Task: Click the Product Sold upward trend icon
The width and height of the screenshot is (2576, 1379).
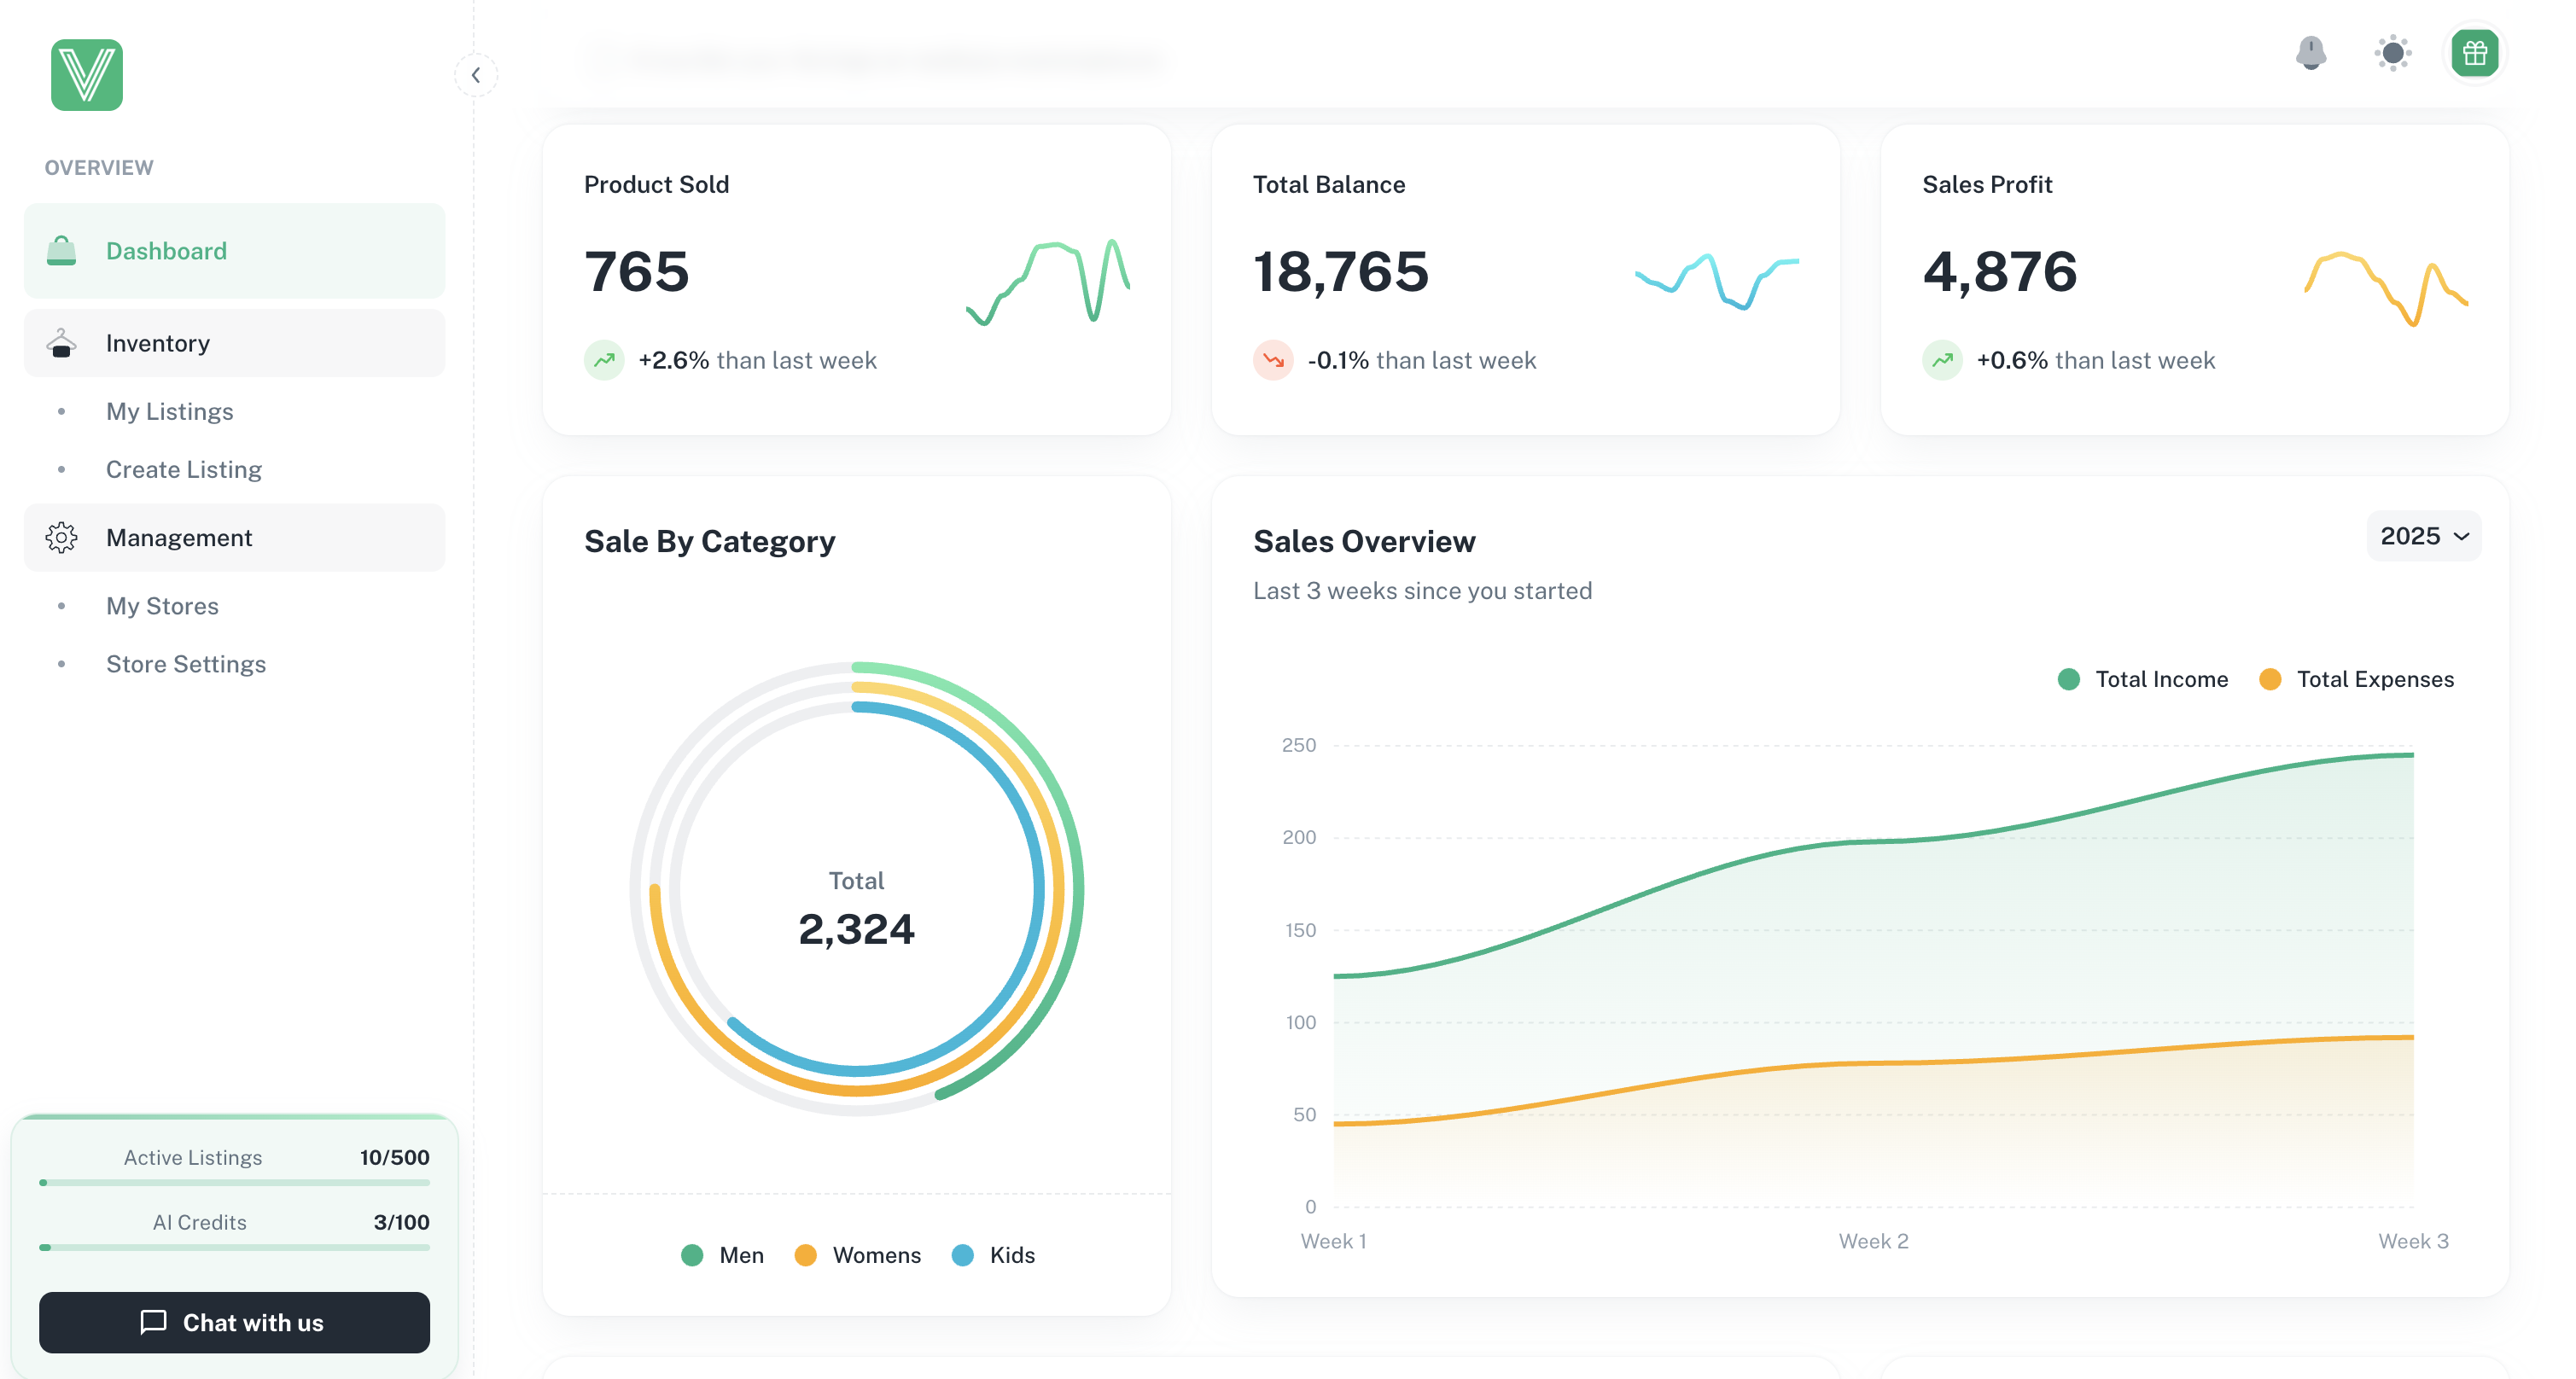Action: point(604,360)
